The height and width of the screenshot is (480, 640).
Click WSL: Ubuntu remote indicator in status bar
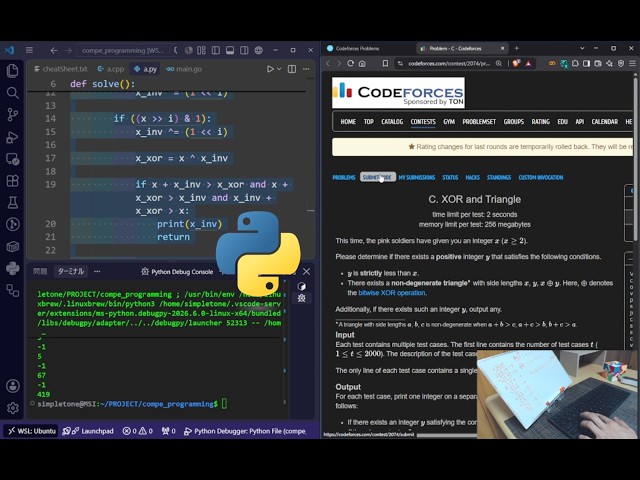tap(31, 431)
